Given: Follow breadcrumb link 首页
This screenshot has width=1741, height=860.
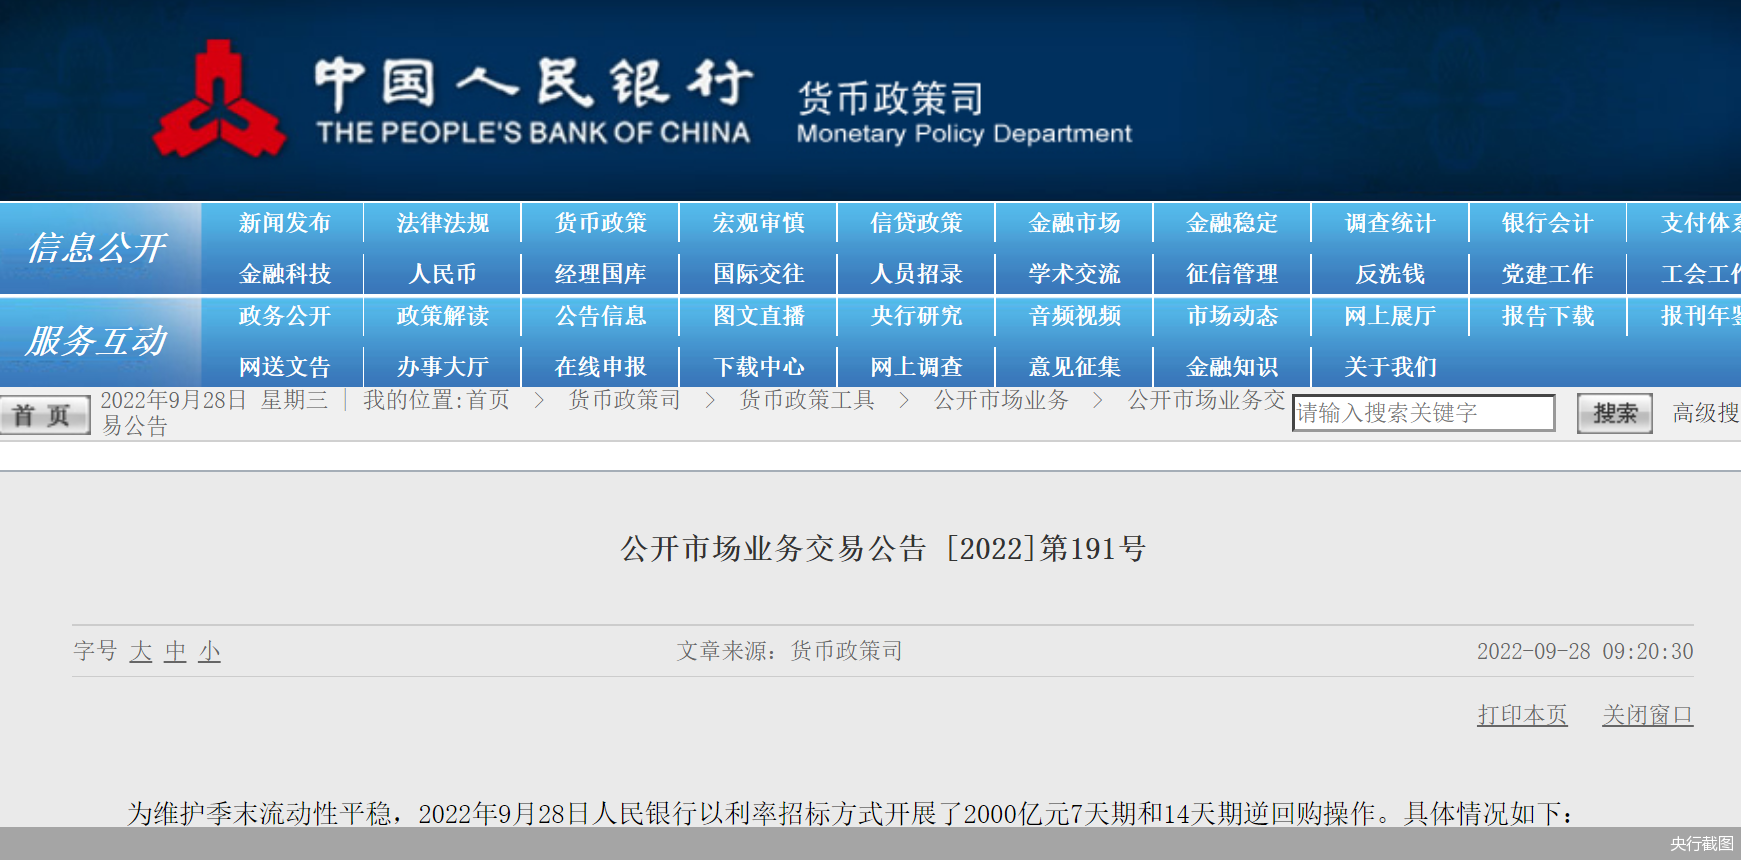Looking at the screenshot, I should 488,400.
